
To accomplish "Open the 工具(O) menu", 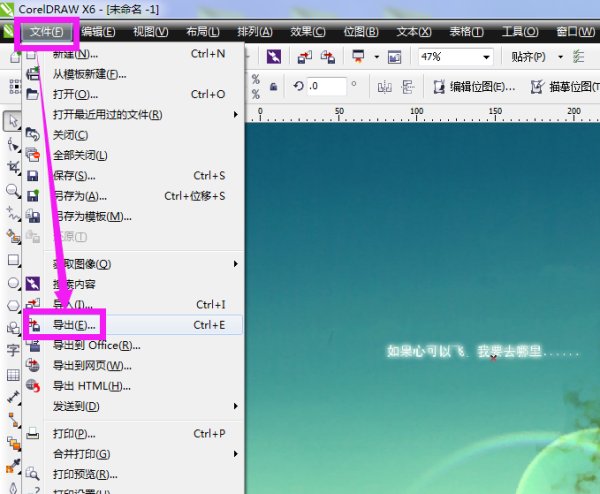I will (x=520, y=32).
